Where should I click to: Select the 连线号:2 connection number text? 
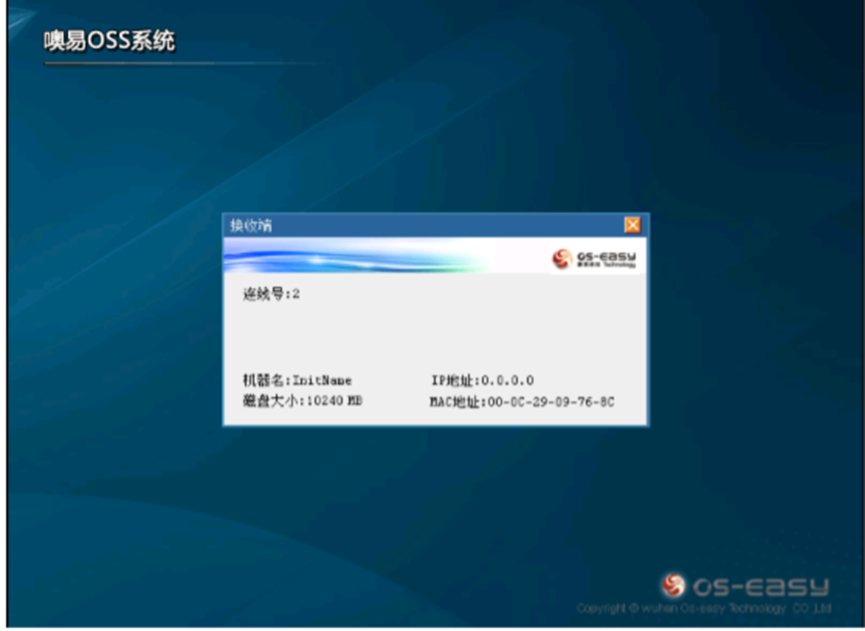pos(272,295)
